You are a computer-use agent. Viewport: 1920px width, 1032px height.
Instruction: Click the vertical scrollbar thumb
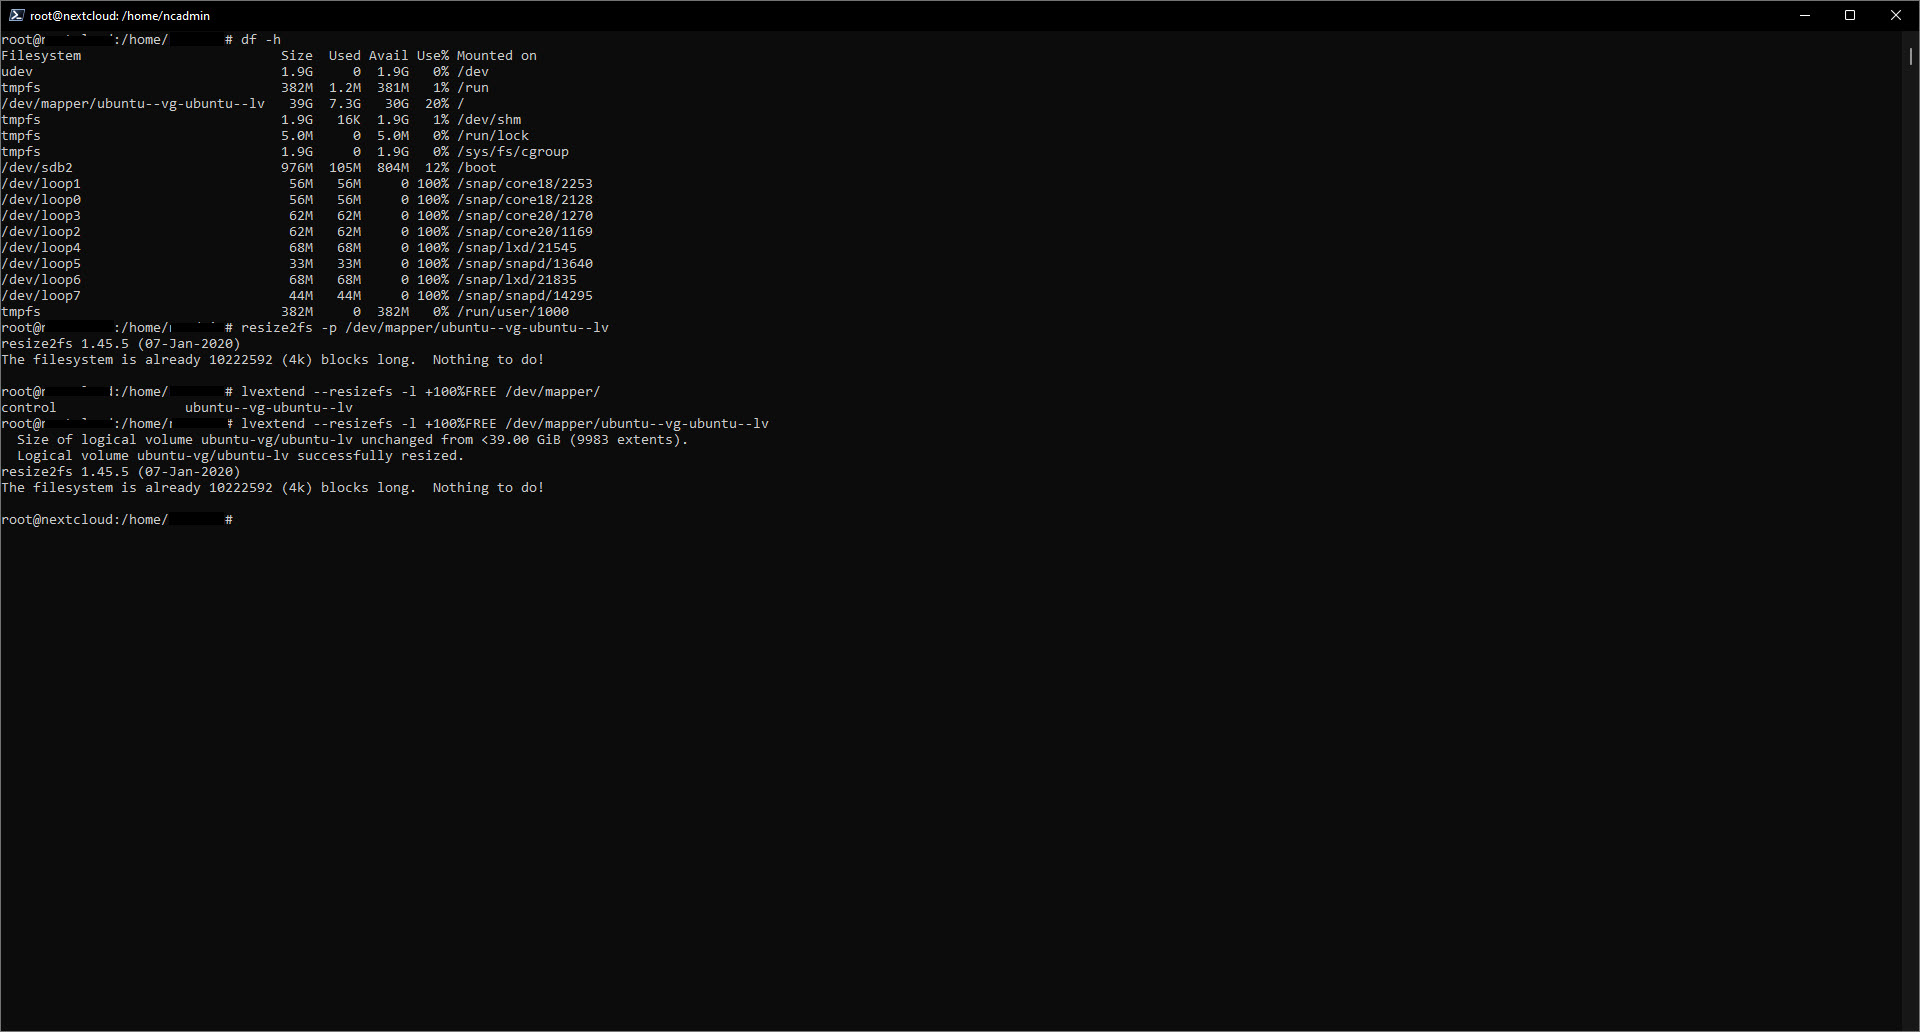tap(1910, 56)
